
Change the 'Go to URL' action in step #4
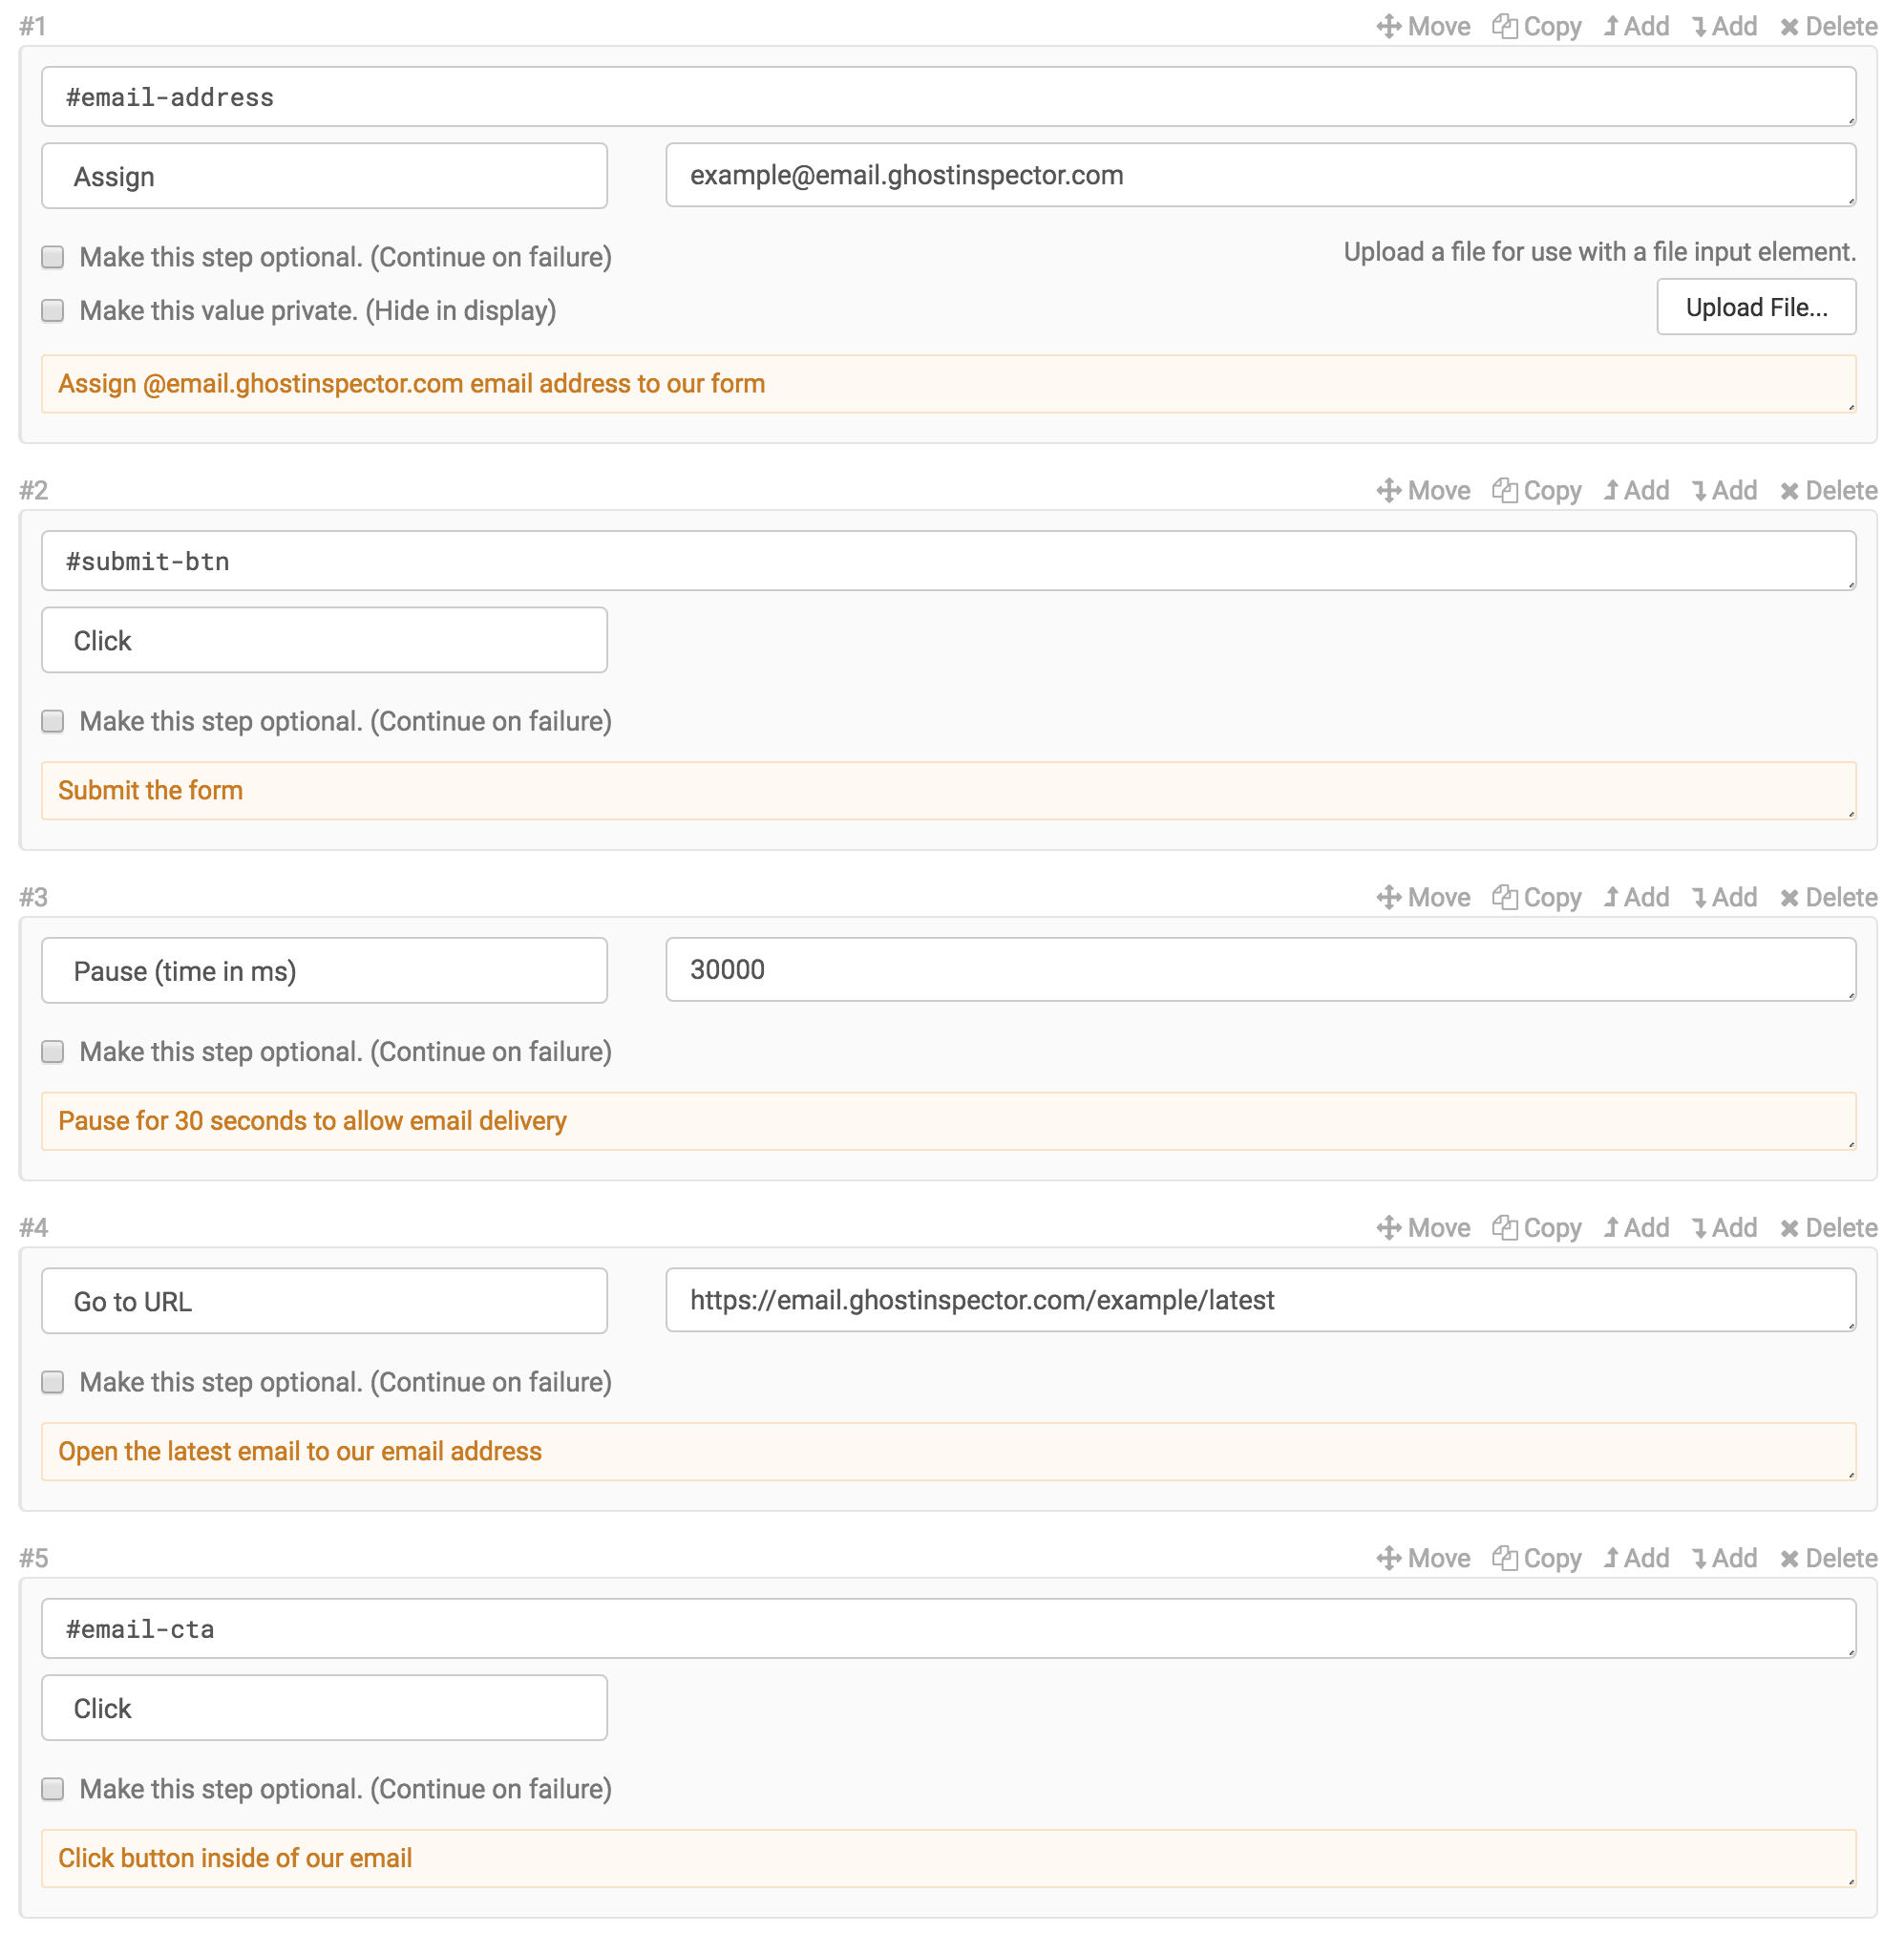(323, 1301)
